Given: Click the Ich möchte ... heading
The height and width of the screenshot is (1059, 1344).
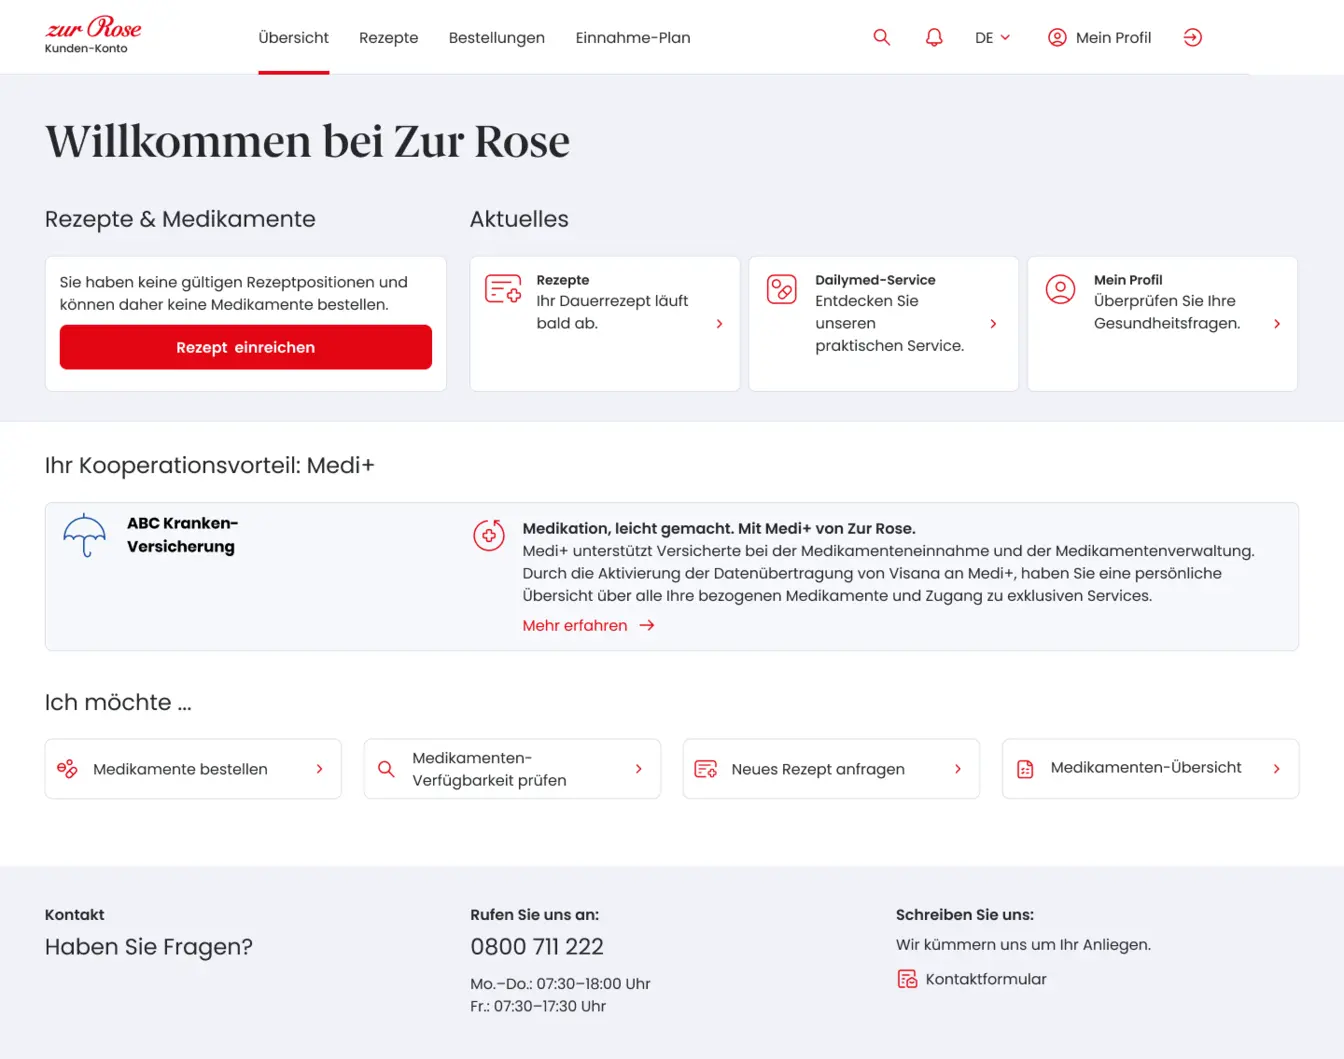Looking at the screenshot, I should tap(118, 702).
